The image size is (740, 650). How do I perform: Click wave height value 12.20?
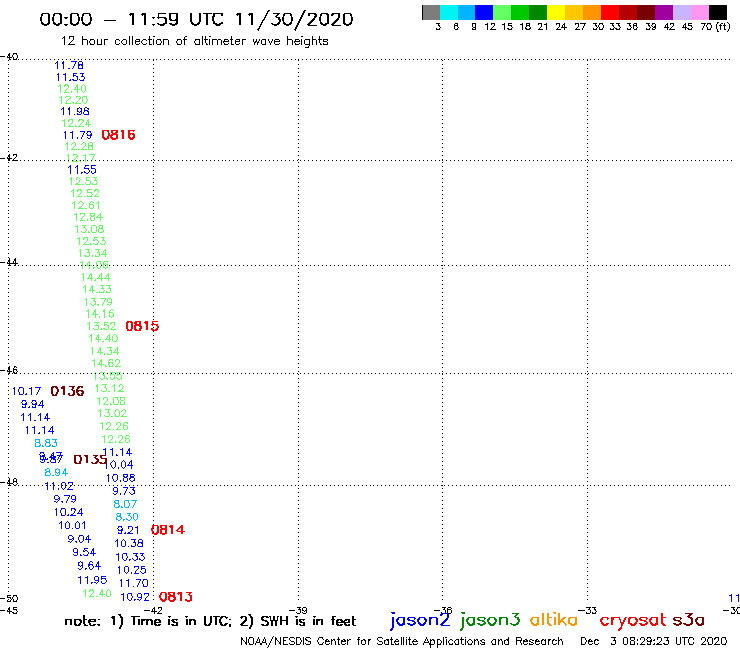pyautogui.click(x=73, y=100)
